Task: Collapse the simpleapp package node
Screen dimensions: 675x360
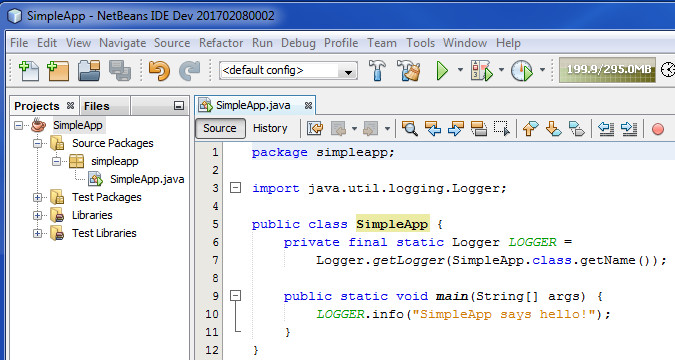Action: tap(56, 161)
